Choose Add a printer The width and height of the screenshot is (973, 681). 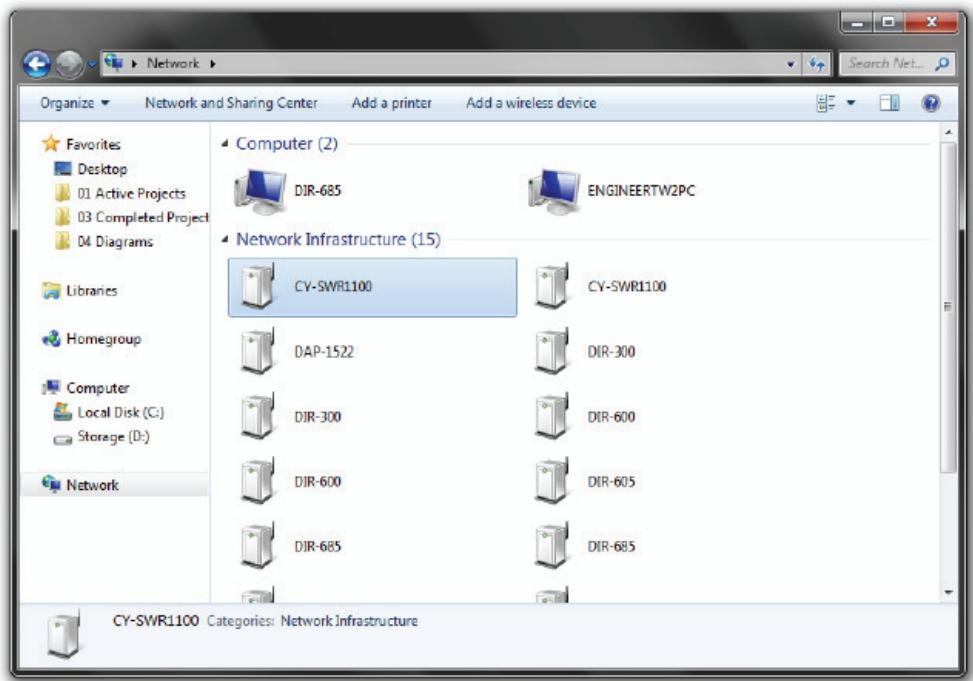click(392, 103)
